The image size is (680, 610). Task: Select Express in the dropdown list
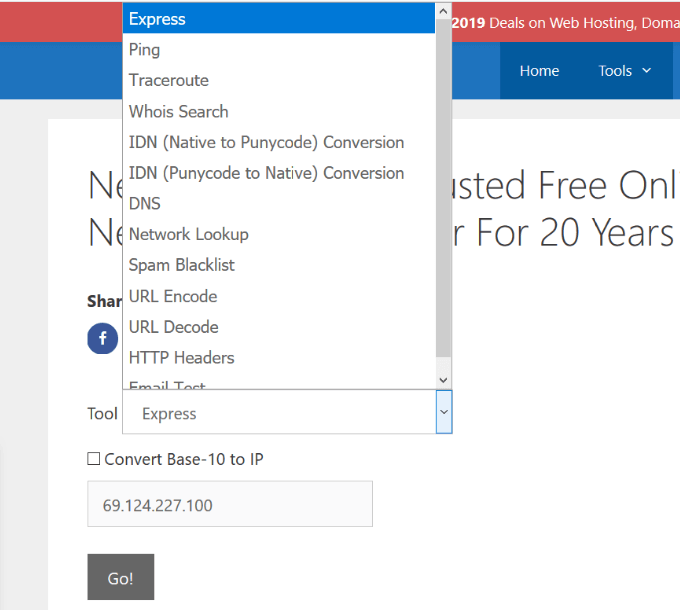157,19
